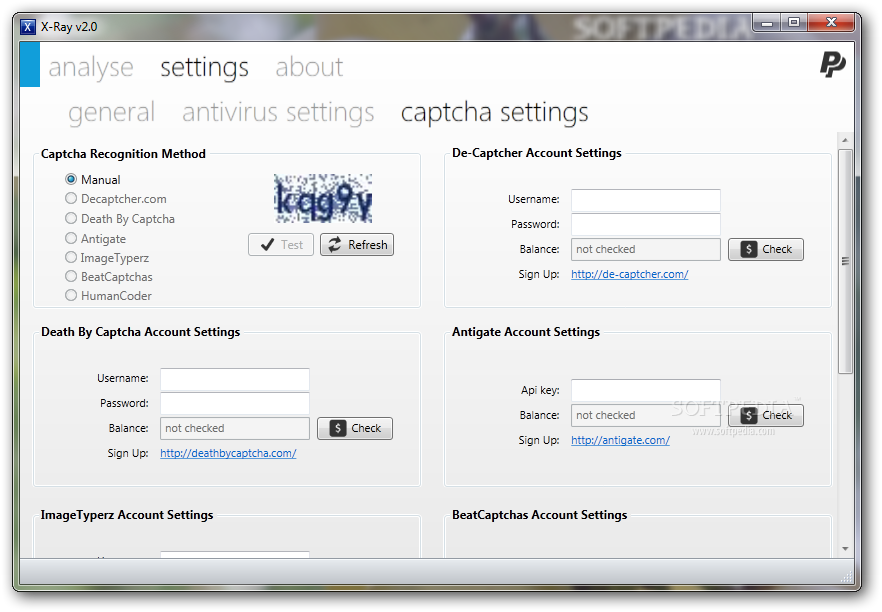Viewport: 882px width, 612px height.
Task: Choose Death By Captcha radio option
Action: [x=71, y=218]
